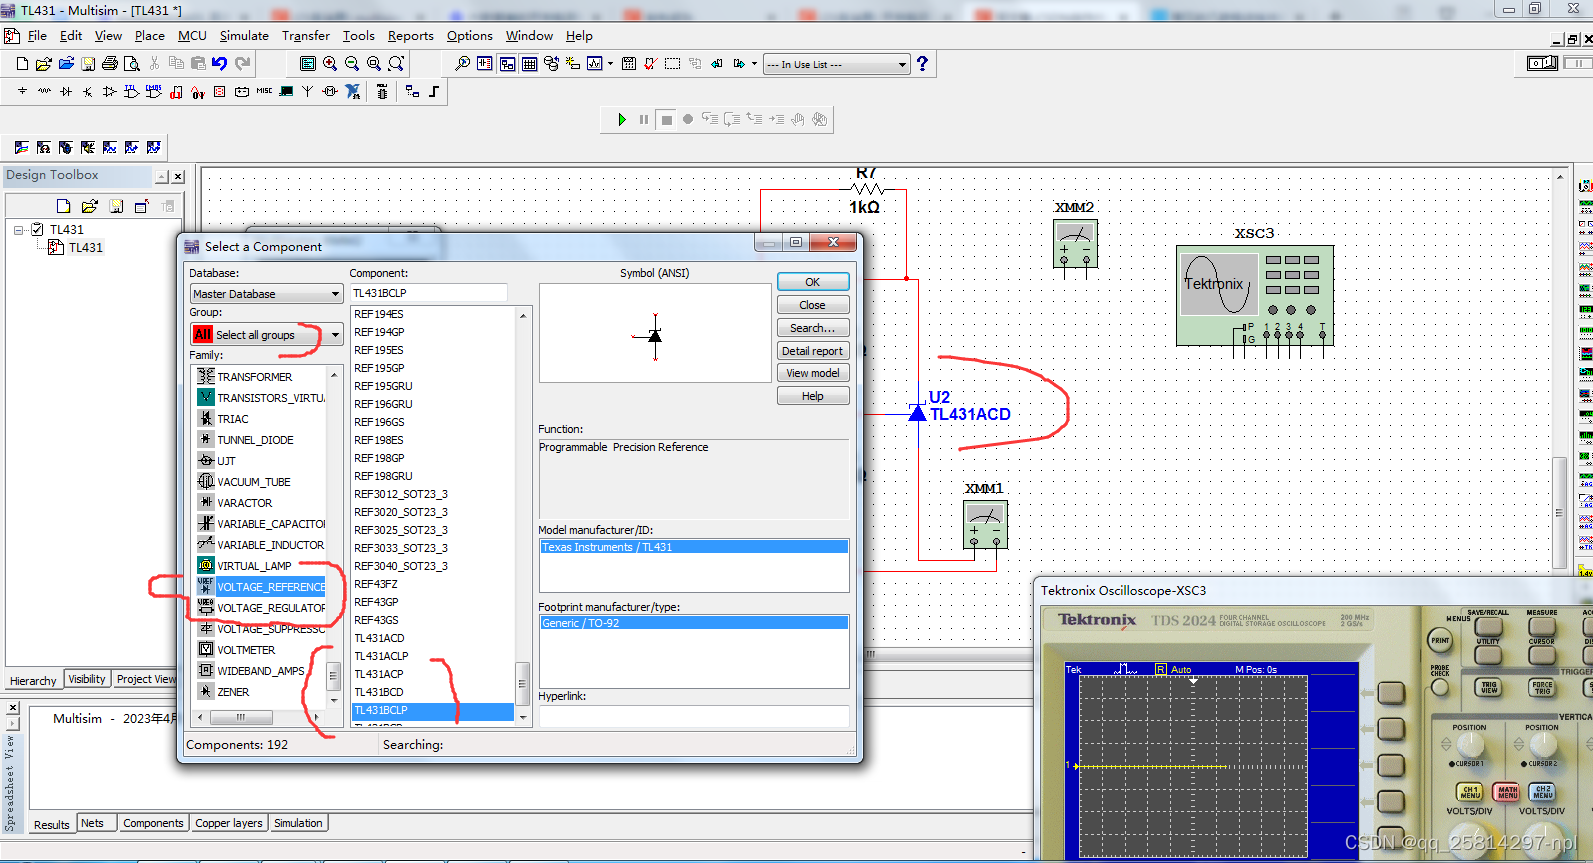Open the Select all groups dropdown
Image resolution: width=1593 pixels, height=863 pixels.
335,335
